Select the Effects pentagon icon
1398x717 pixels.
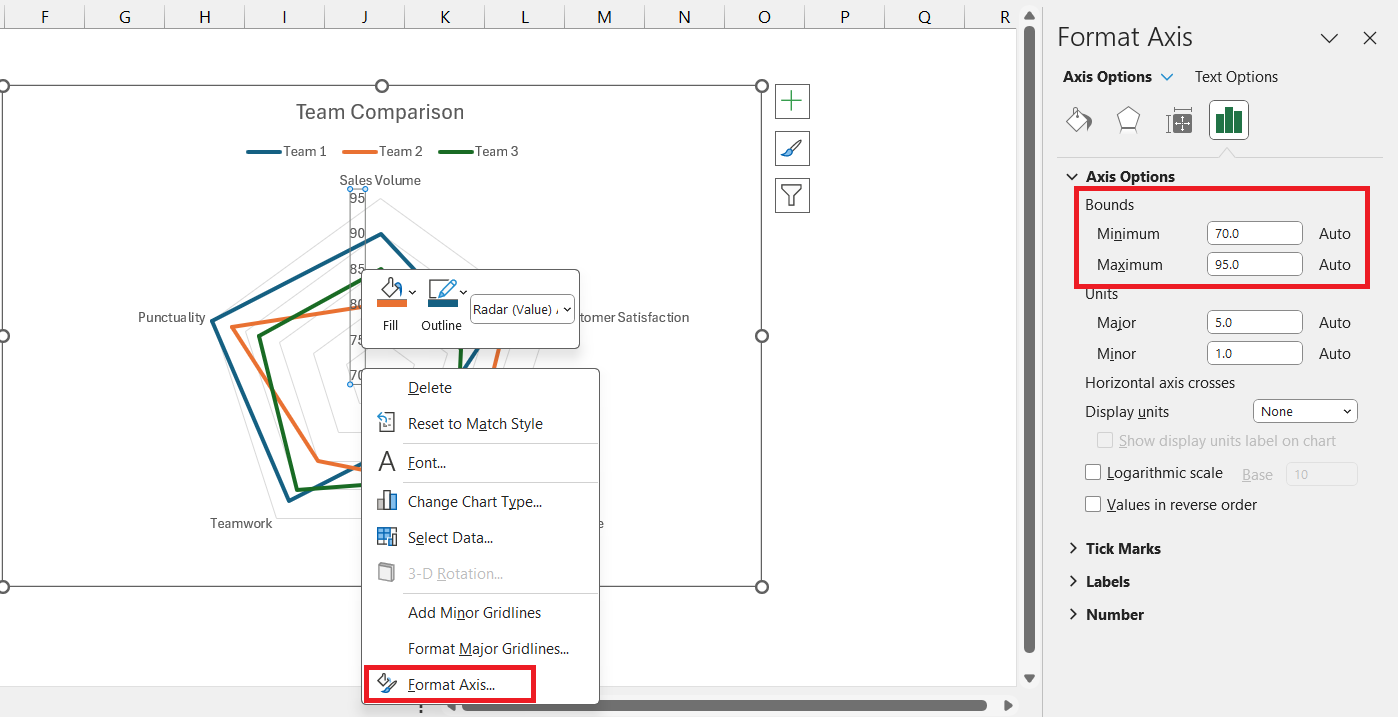pyautogui.click(x=1128, y=121)
